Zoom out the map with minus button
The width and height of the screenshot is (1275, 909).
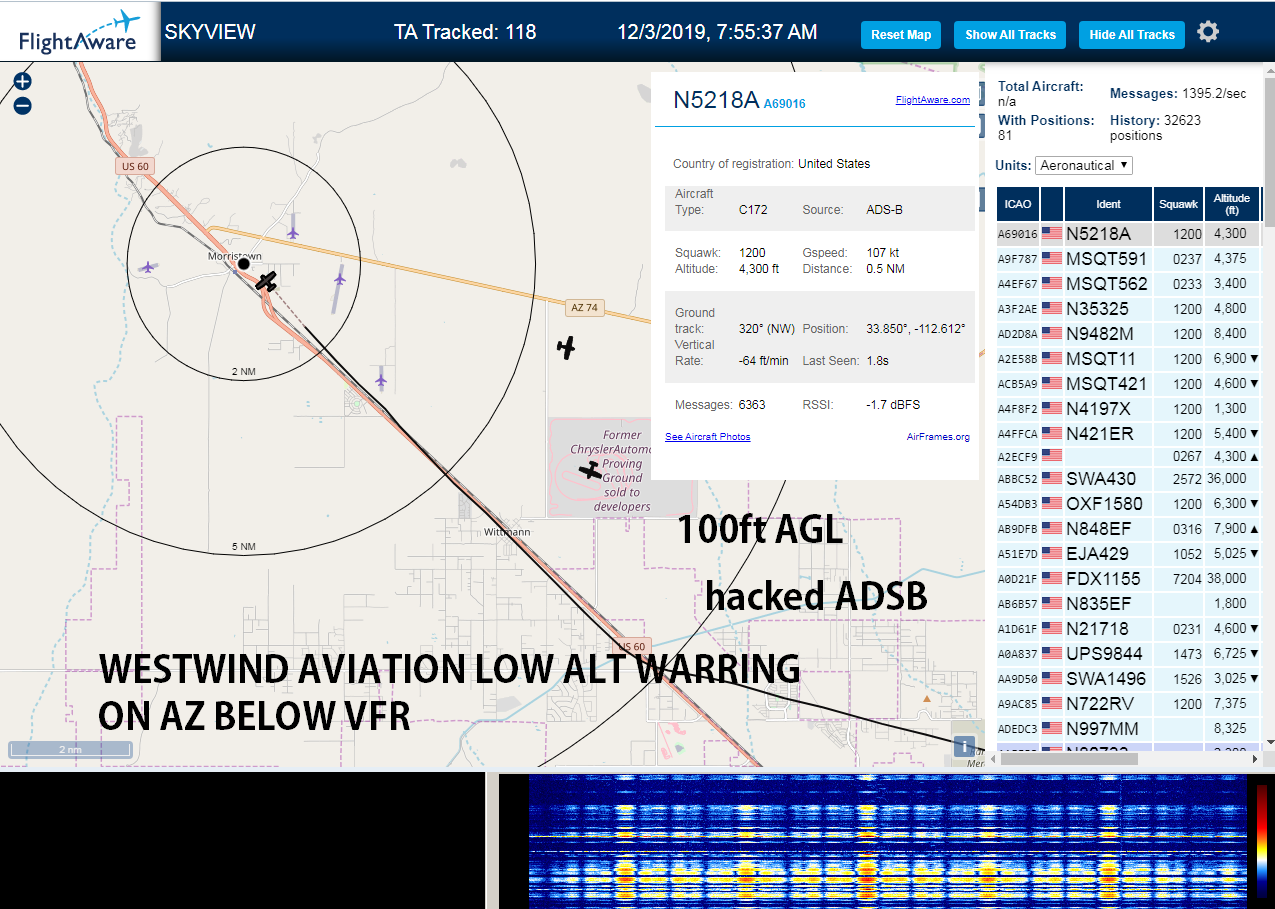(x=22, y=105)
